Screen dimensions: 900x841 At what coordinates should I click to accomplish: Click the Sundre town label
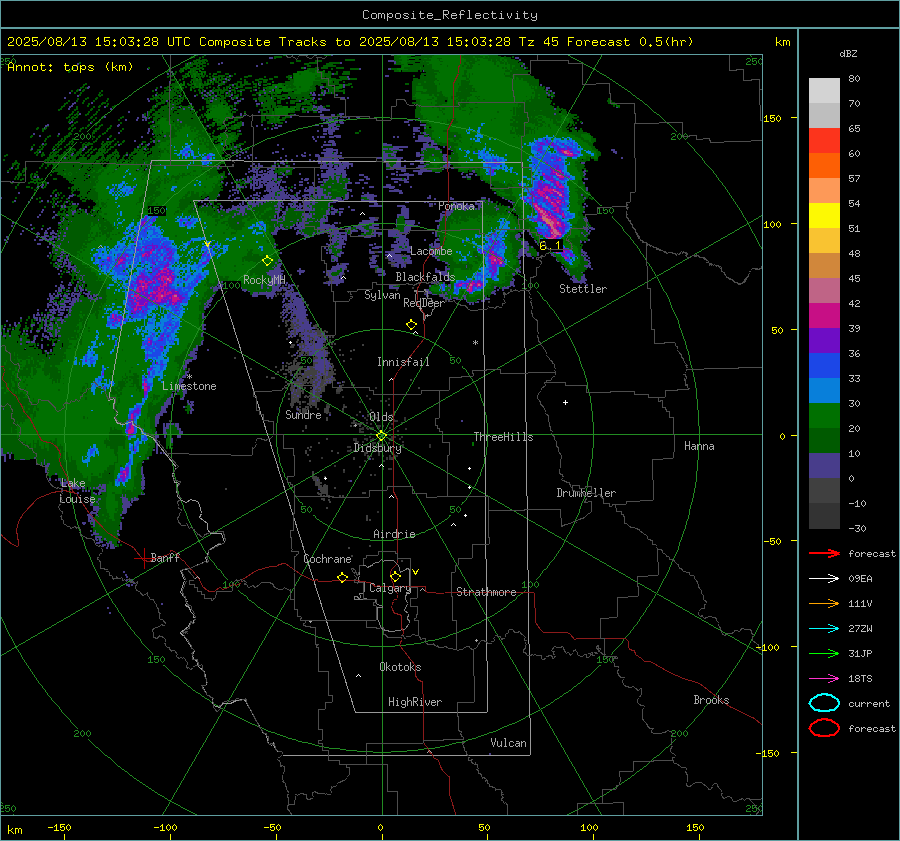[303, 414]
